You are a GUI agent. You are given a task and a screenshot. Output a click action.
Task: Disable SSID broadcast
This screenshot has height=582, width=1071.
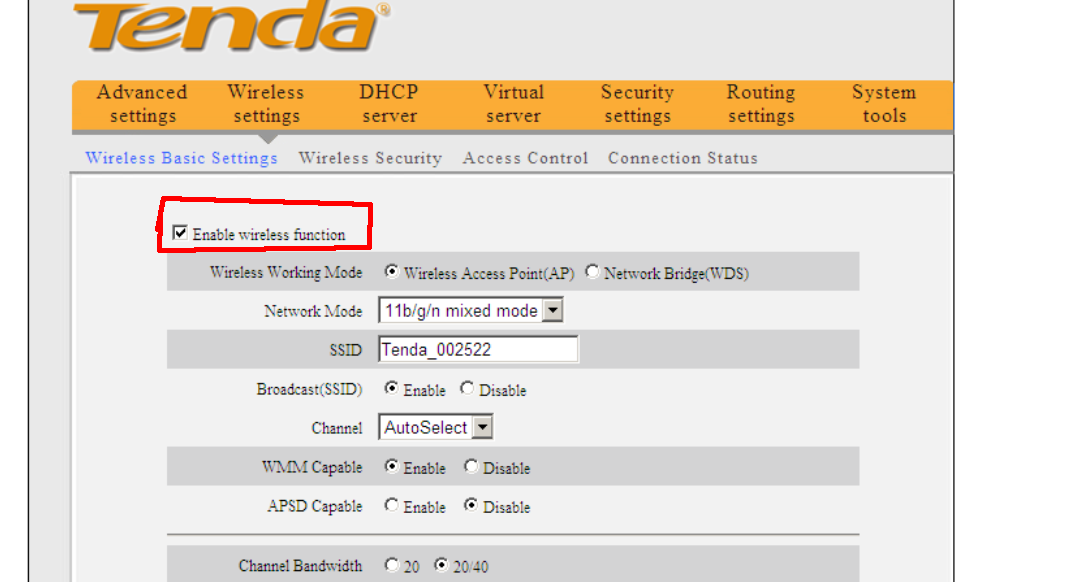pyautogui.click(x=467, y=389)
